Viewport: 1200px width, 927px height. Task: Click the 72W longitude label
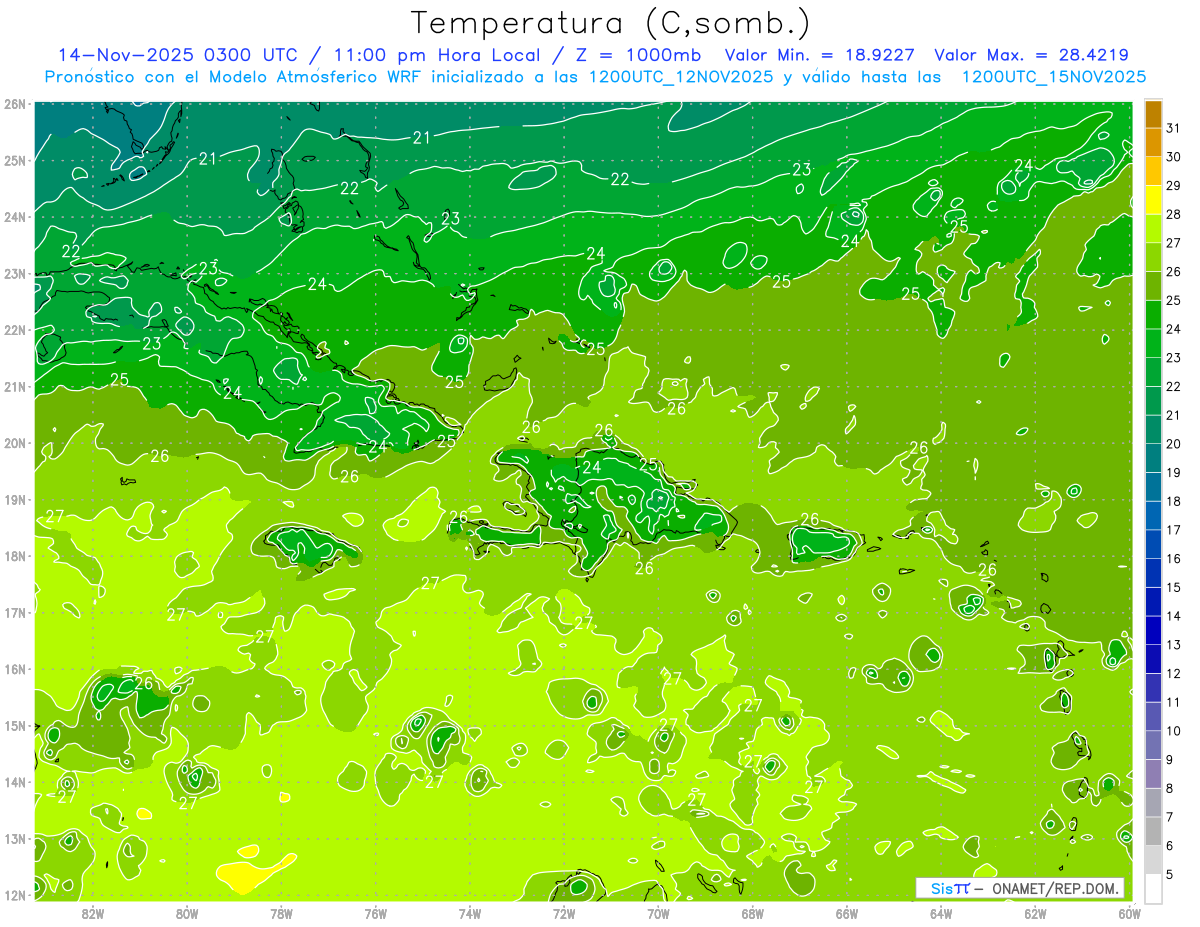coord(564,913)
